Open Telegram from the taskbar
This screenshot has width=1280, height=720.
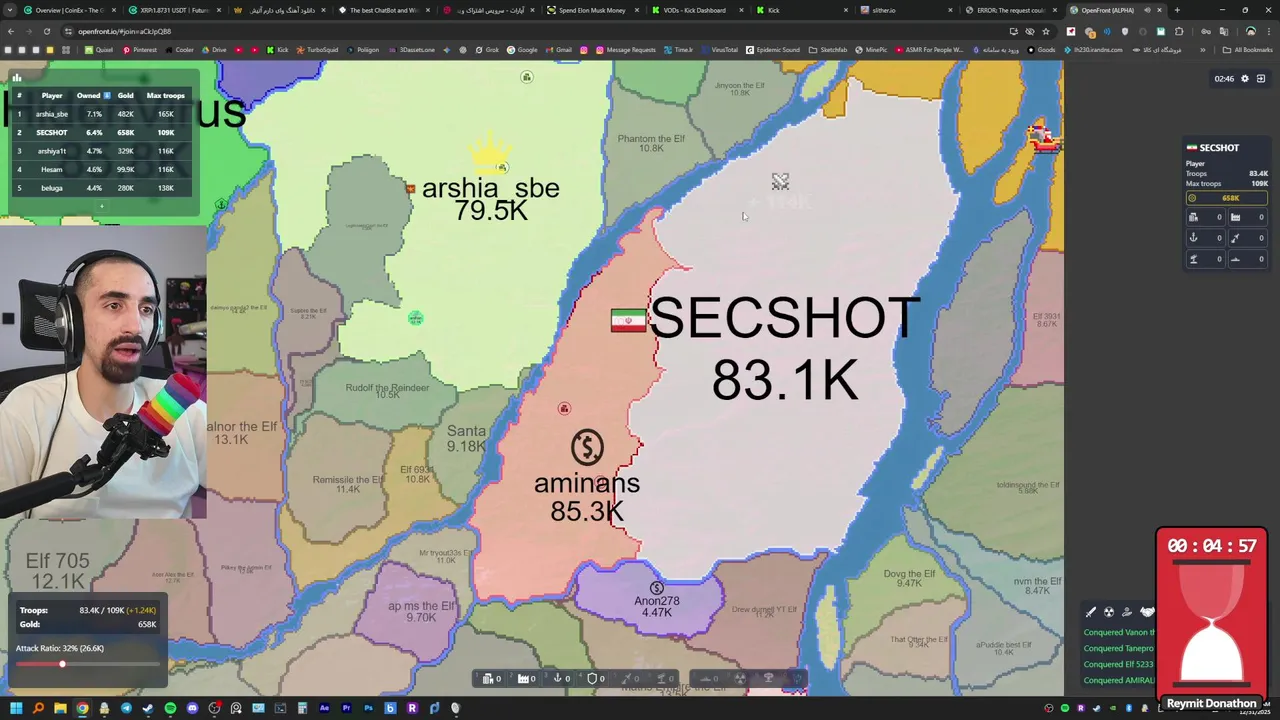click(x=126, y=708)
